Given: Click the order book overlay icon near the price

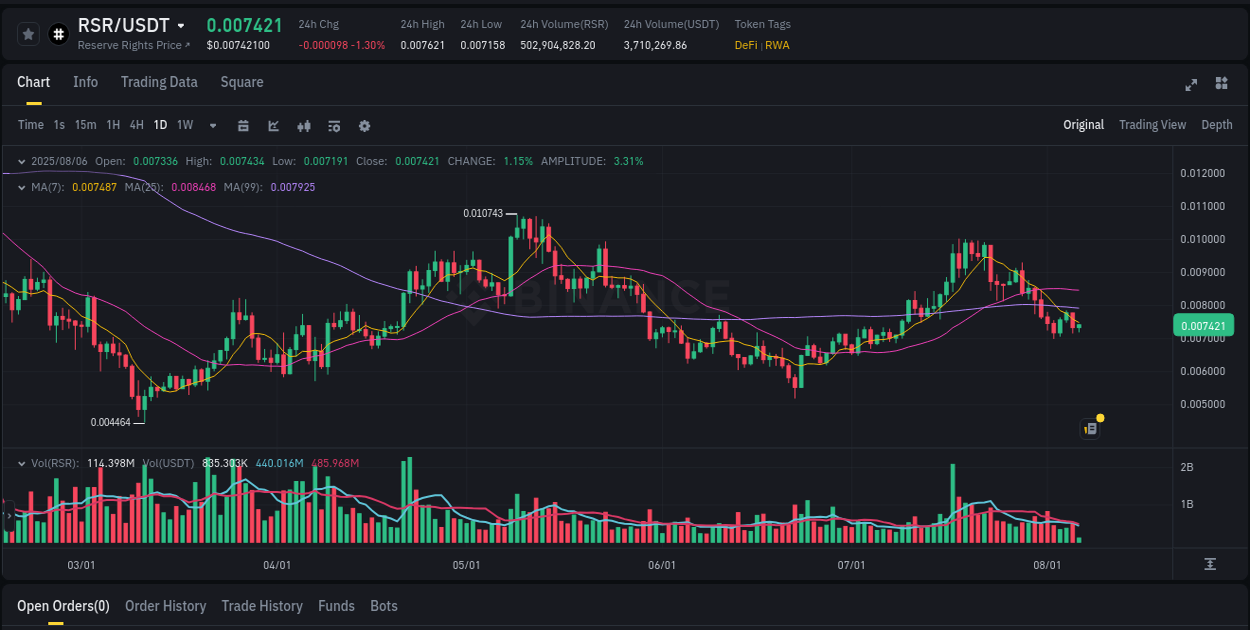Looking at the screenshot, I should 1090,428.
